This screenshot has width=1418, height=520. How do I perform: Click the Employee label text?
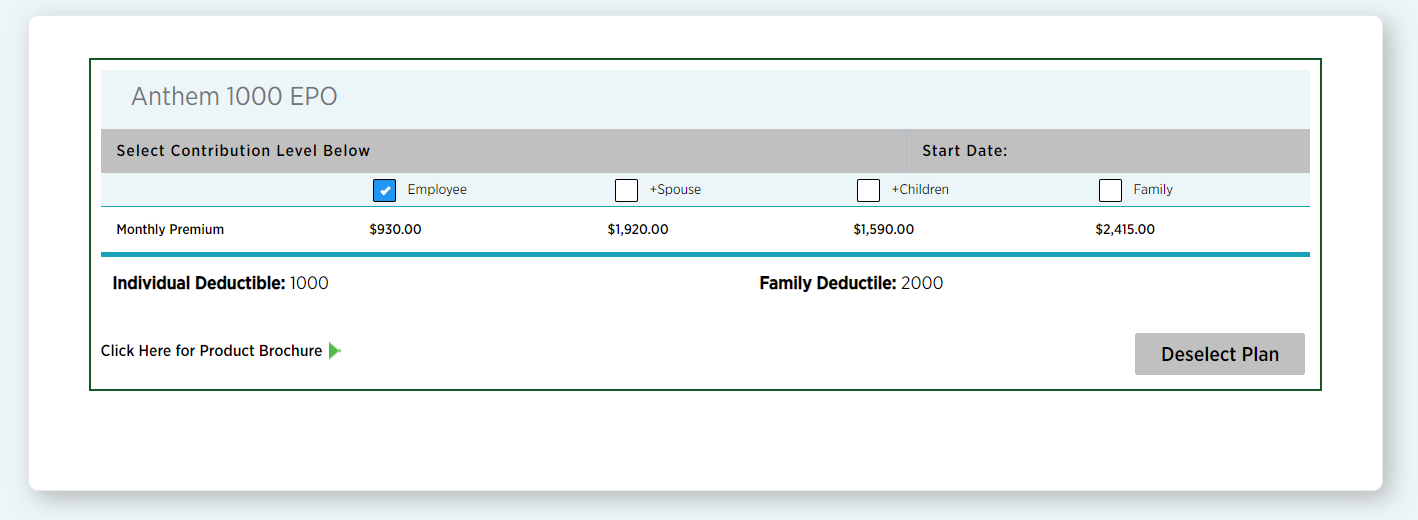pyautogui.click(x=437, y=190)
